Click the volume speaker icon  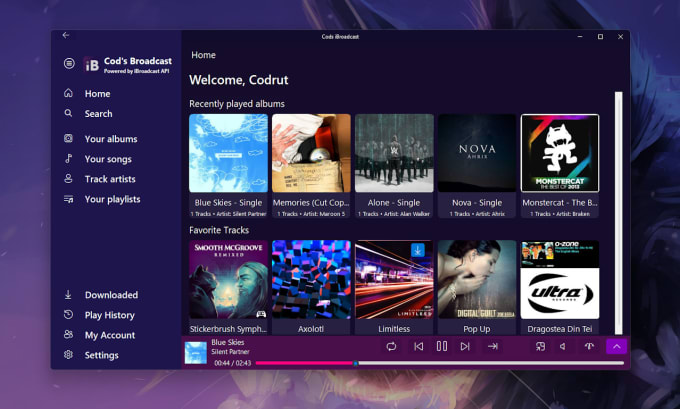point(563,346)
